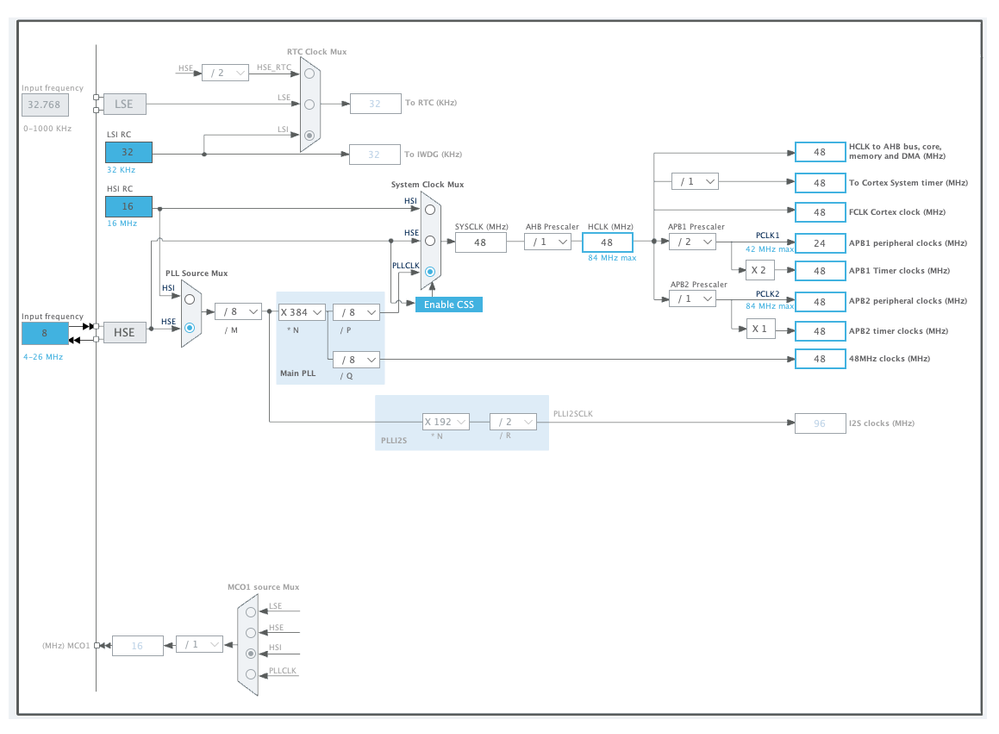Select HSI in MCO1 source Mux
Screen dimensions: 999x734
point(251,653)
